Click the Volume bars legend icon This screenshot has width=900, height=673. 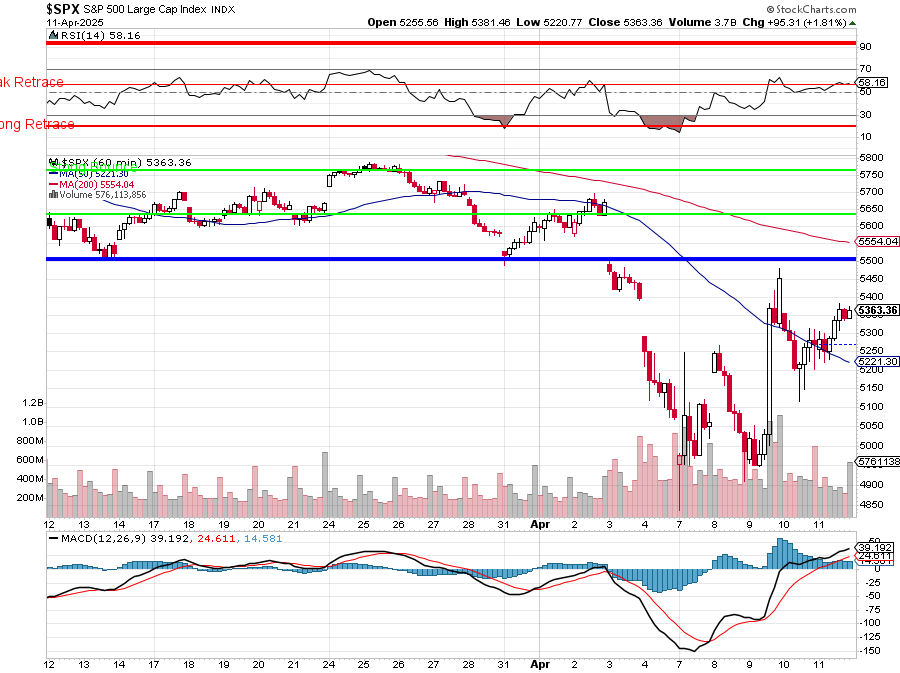pyautogui.click(x=50, y=195)
